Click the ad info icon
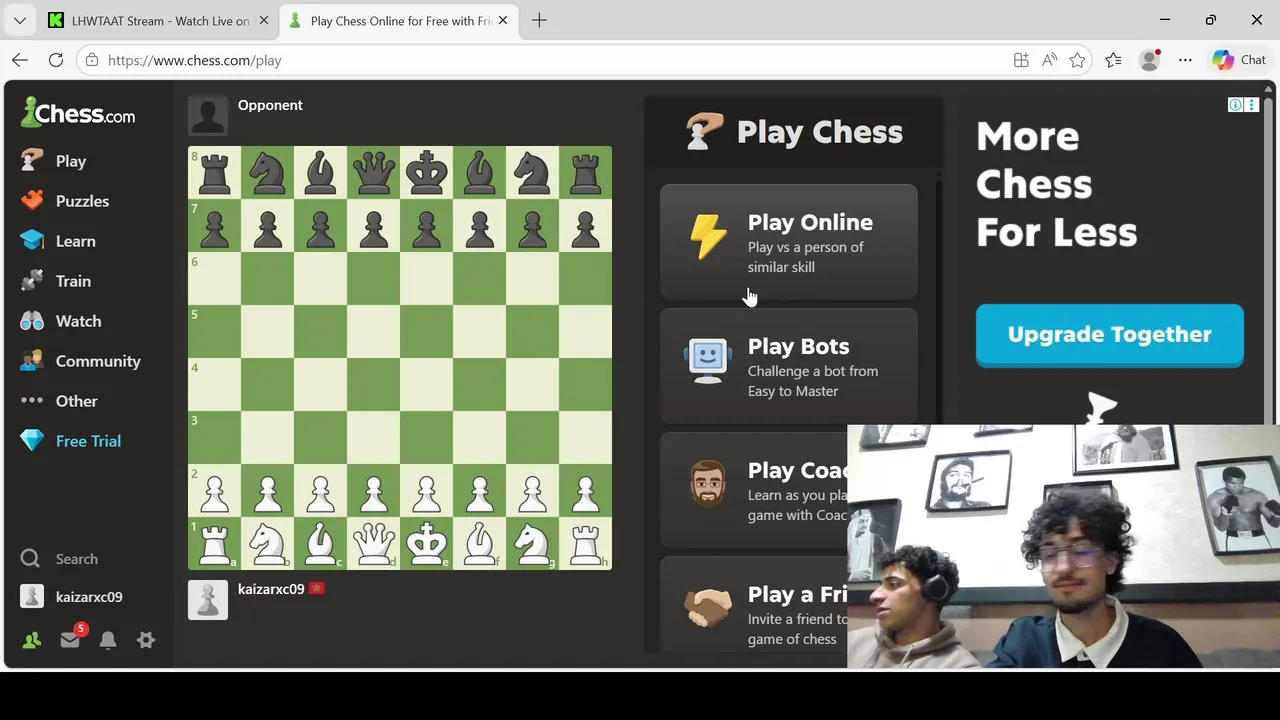The image size is (1280, 720). [1236, 105]
